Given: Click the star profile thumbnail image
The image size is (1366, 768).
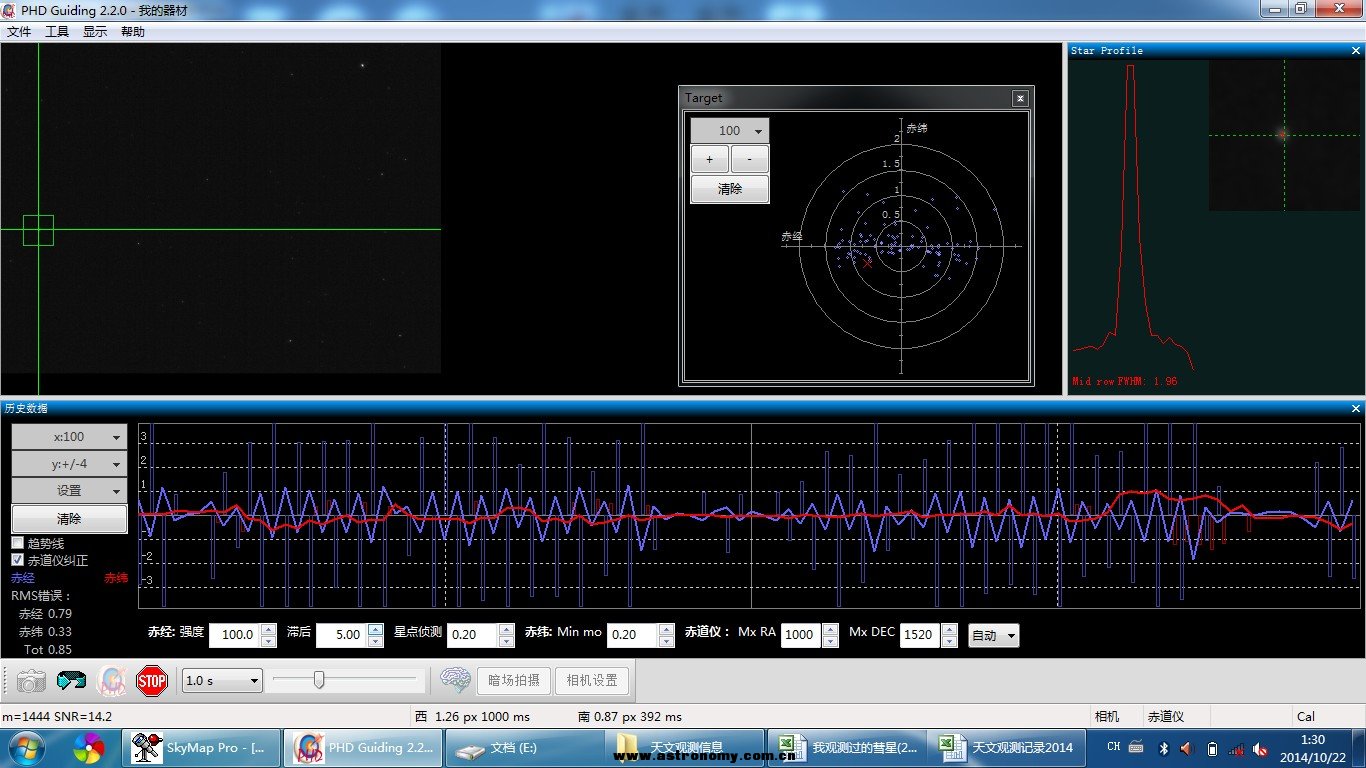Looking at the screenshot, I should 1283,135.
